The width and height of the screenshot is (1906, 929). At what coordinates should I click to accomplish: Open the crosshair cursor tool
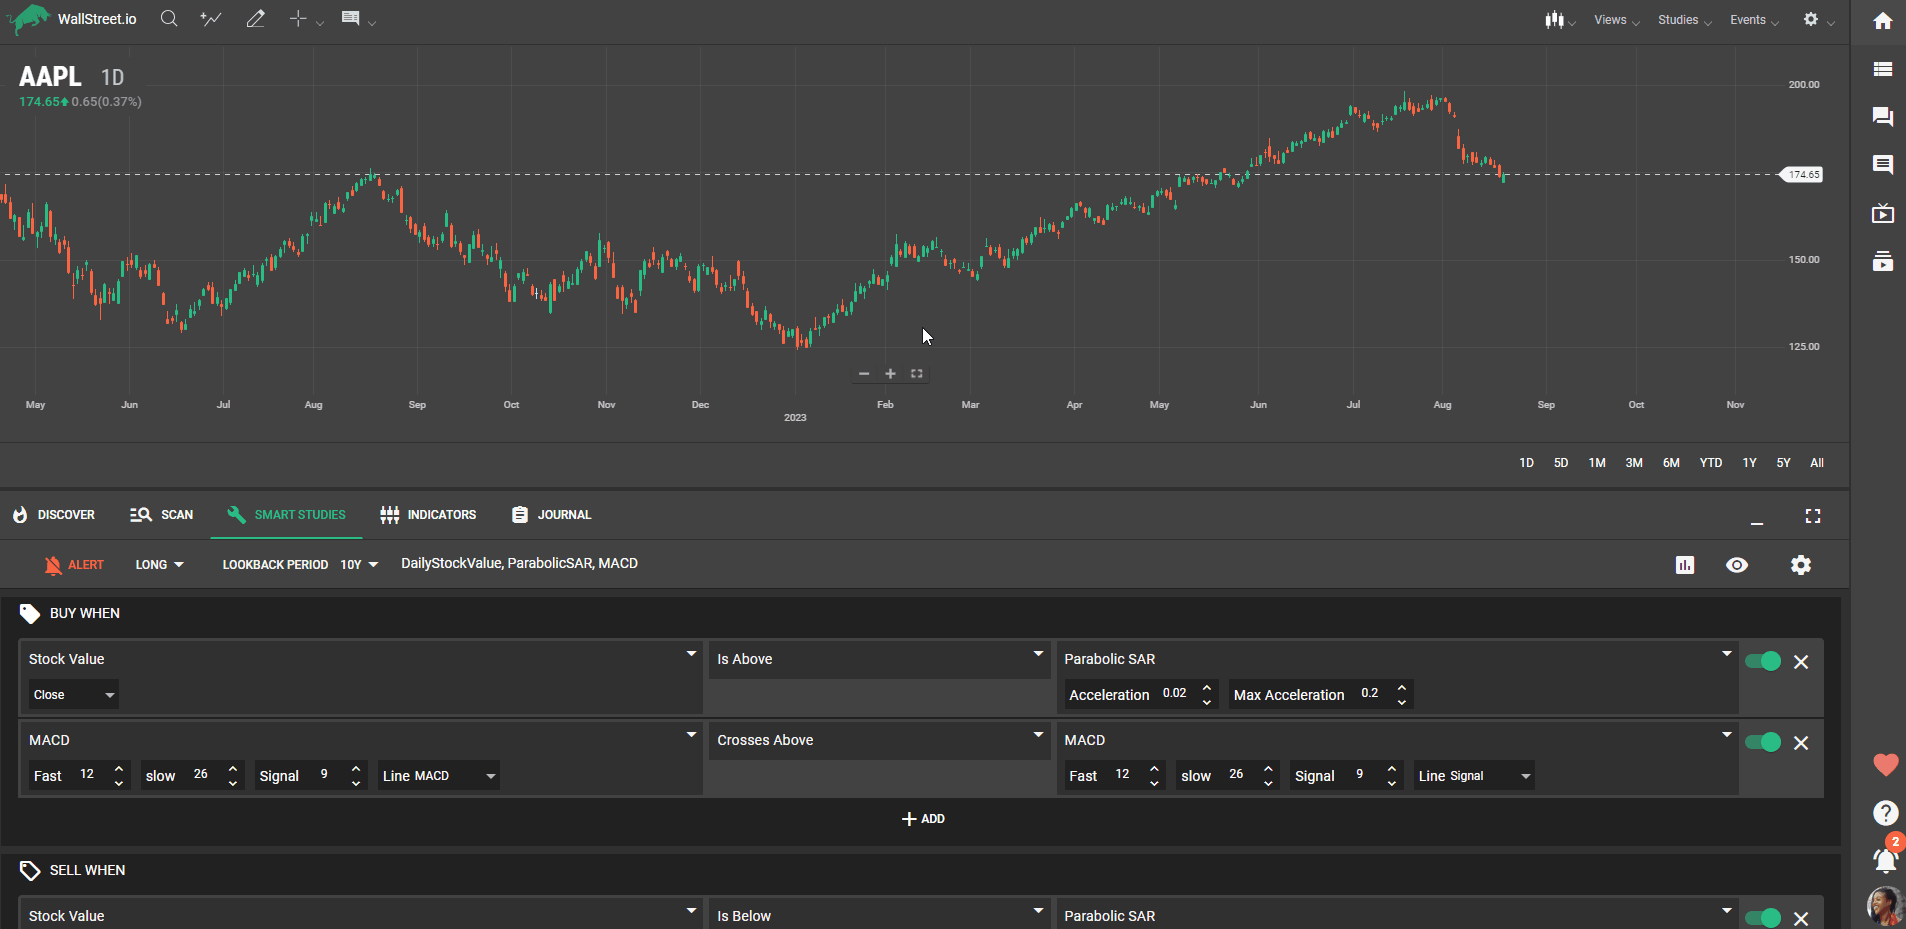tap(298, 19)
